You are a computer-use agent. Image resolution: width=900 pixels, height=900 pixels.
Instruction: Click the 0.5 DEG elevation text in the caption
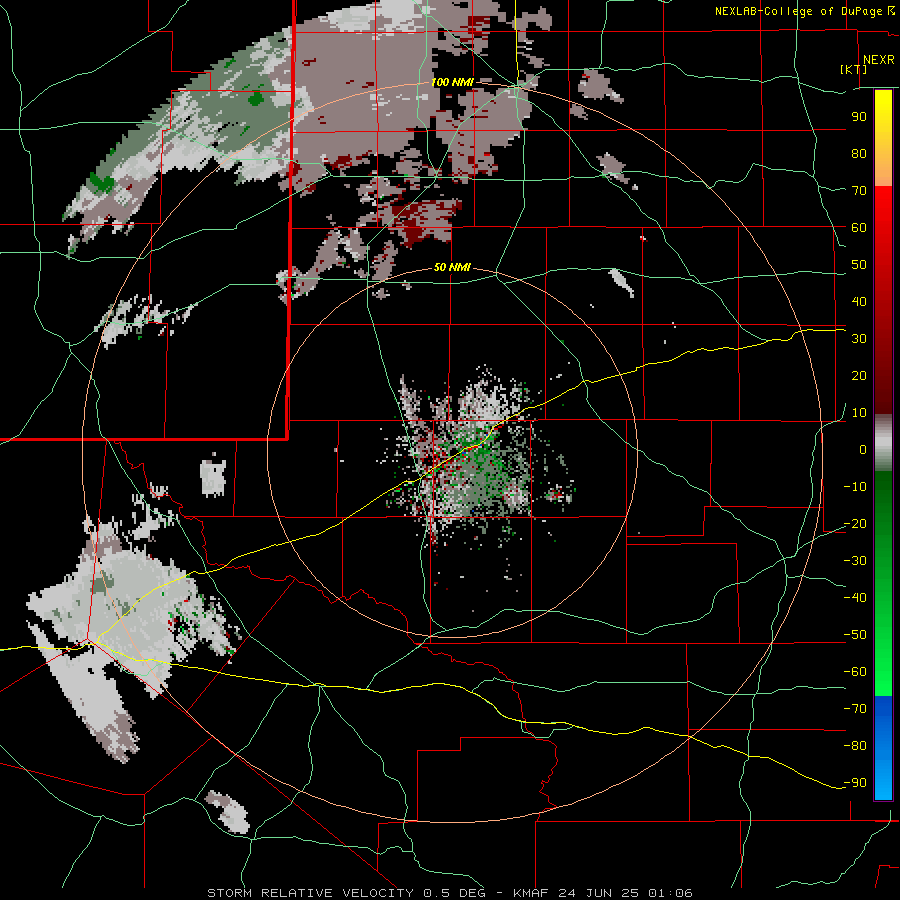(453, 893)
